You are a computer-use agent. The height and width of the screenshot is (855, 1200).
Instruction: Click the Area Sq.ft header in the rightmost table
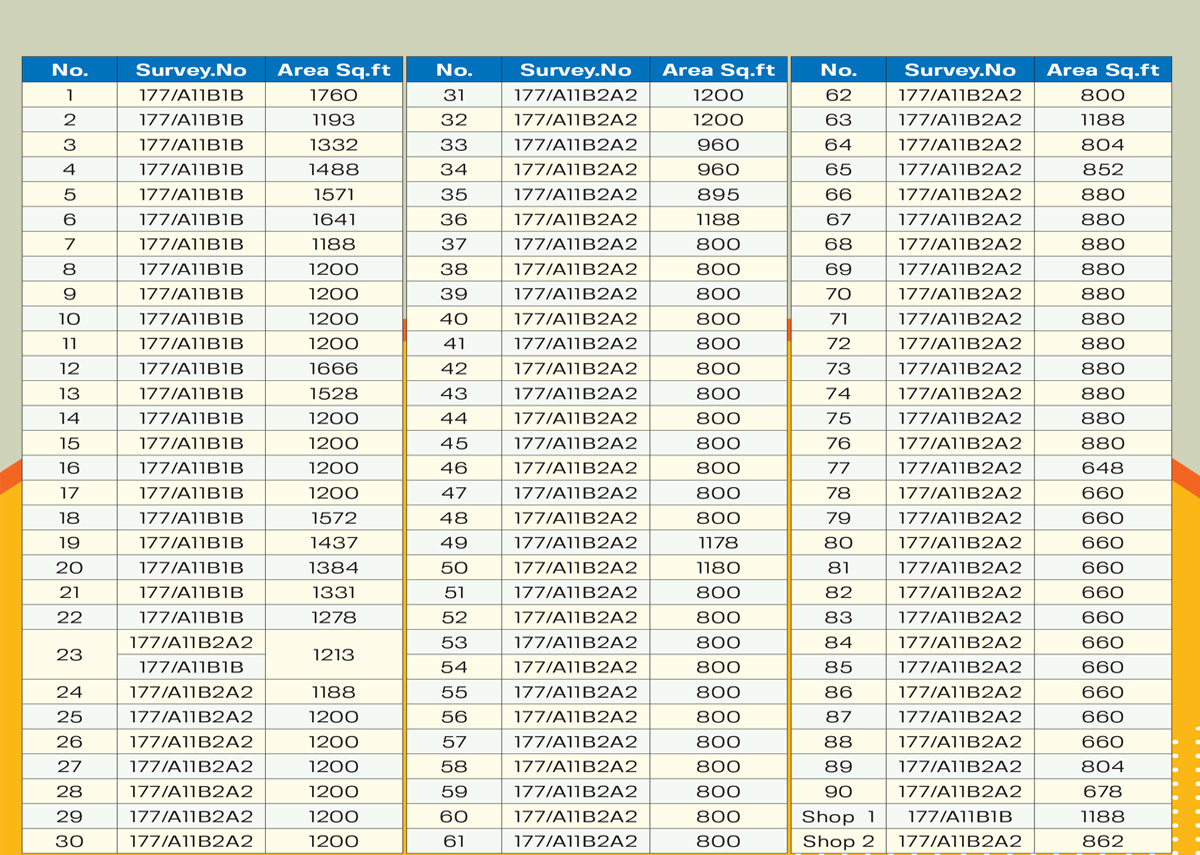coord(1102,70)
